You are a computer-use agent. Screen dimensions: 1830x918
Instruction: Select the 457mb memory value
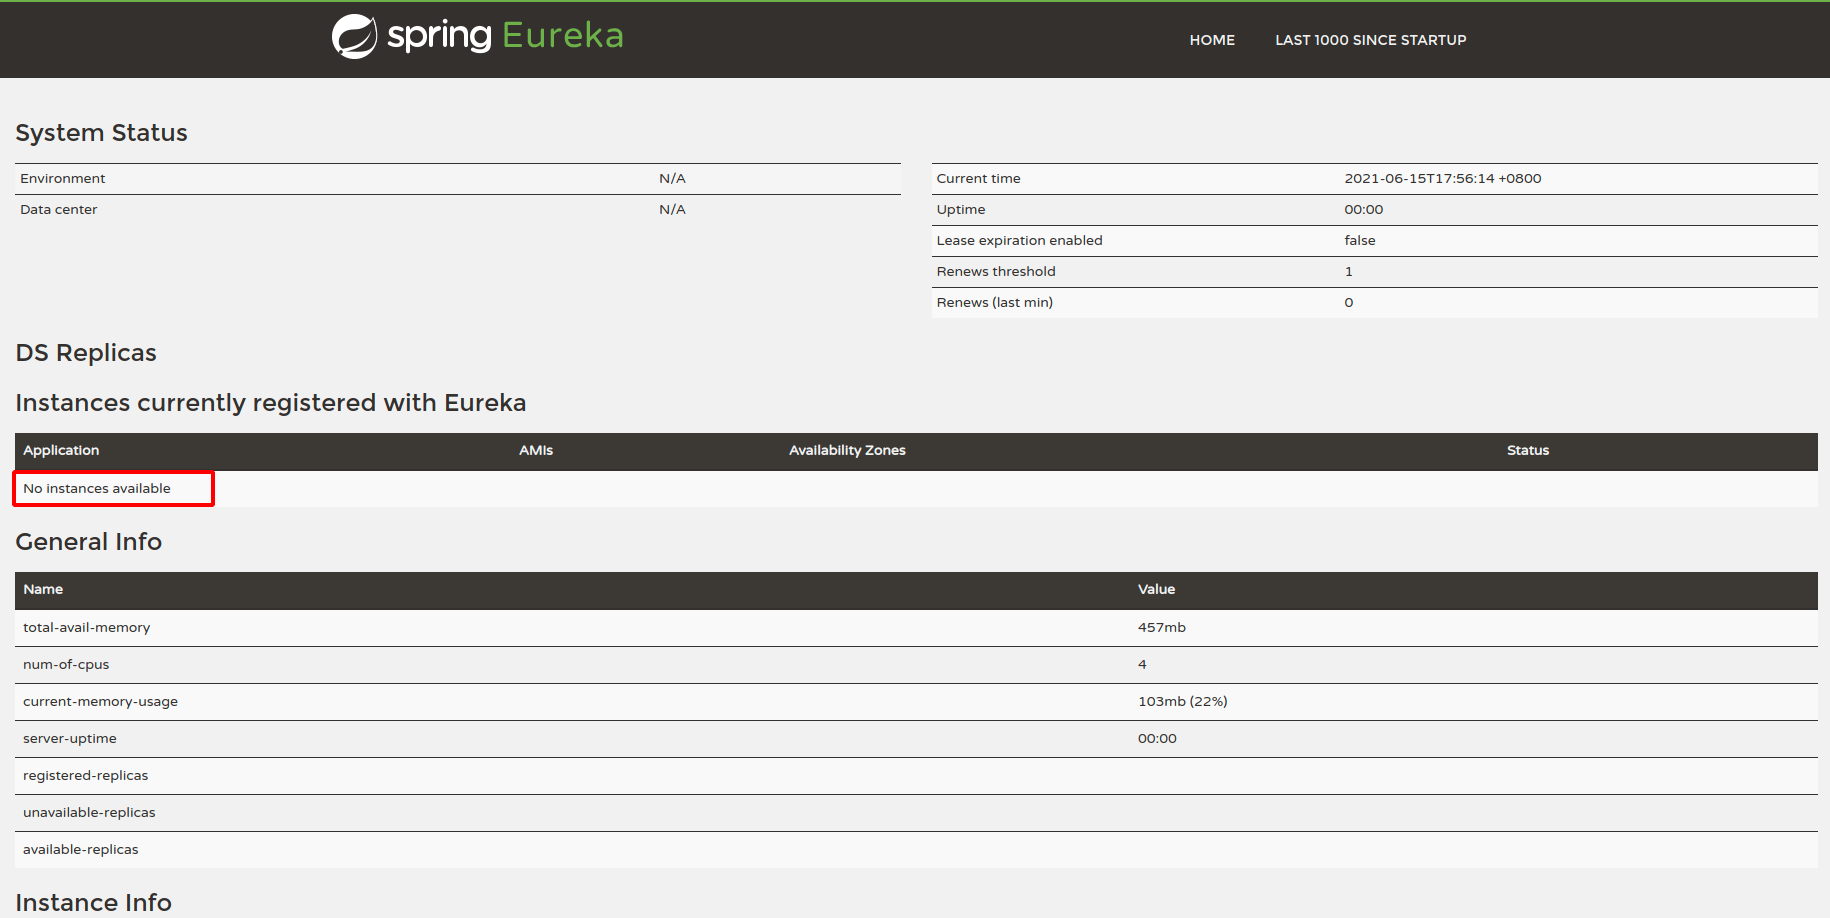[1162, 628]
